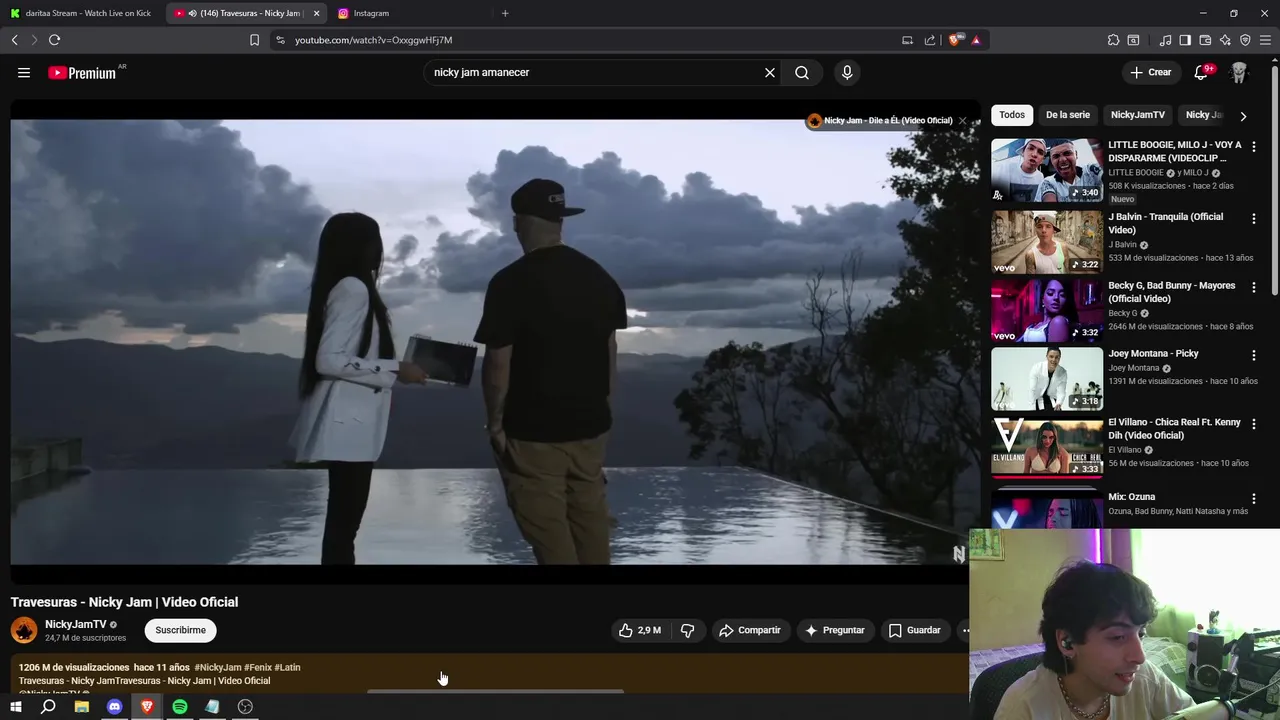Open options for Little Boogie Voy a Dispararme
This screenshot has height=720, width=1280.
pyautogui.click(x=1254, y=146)
